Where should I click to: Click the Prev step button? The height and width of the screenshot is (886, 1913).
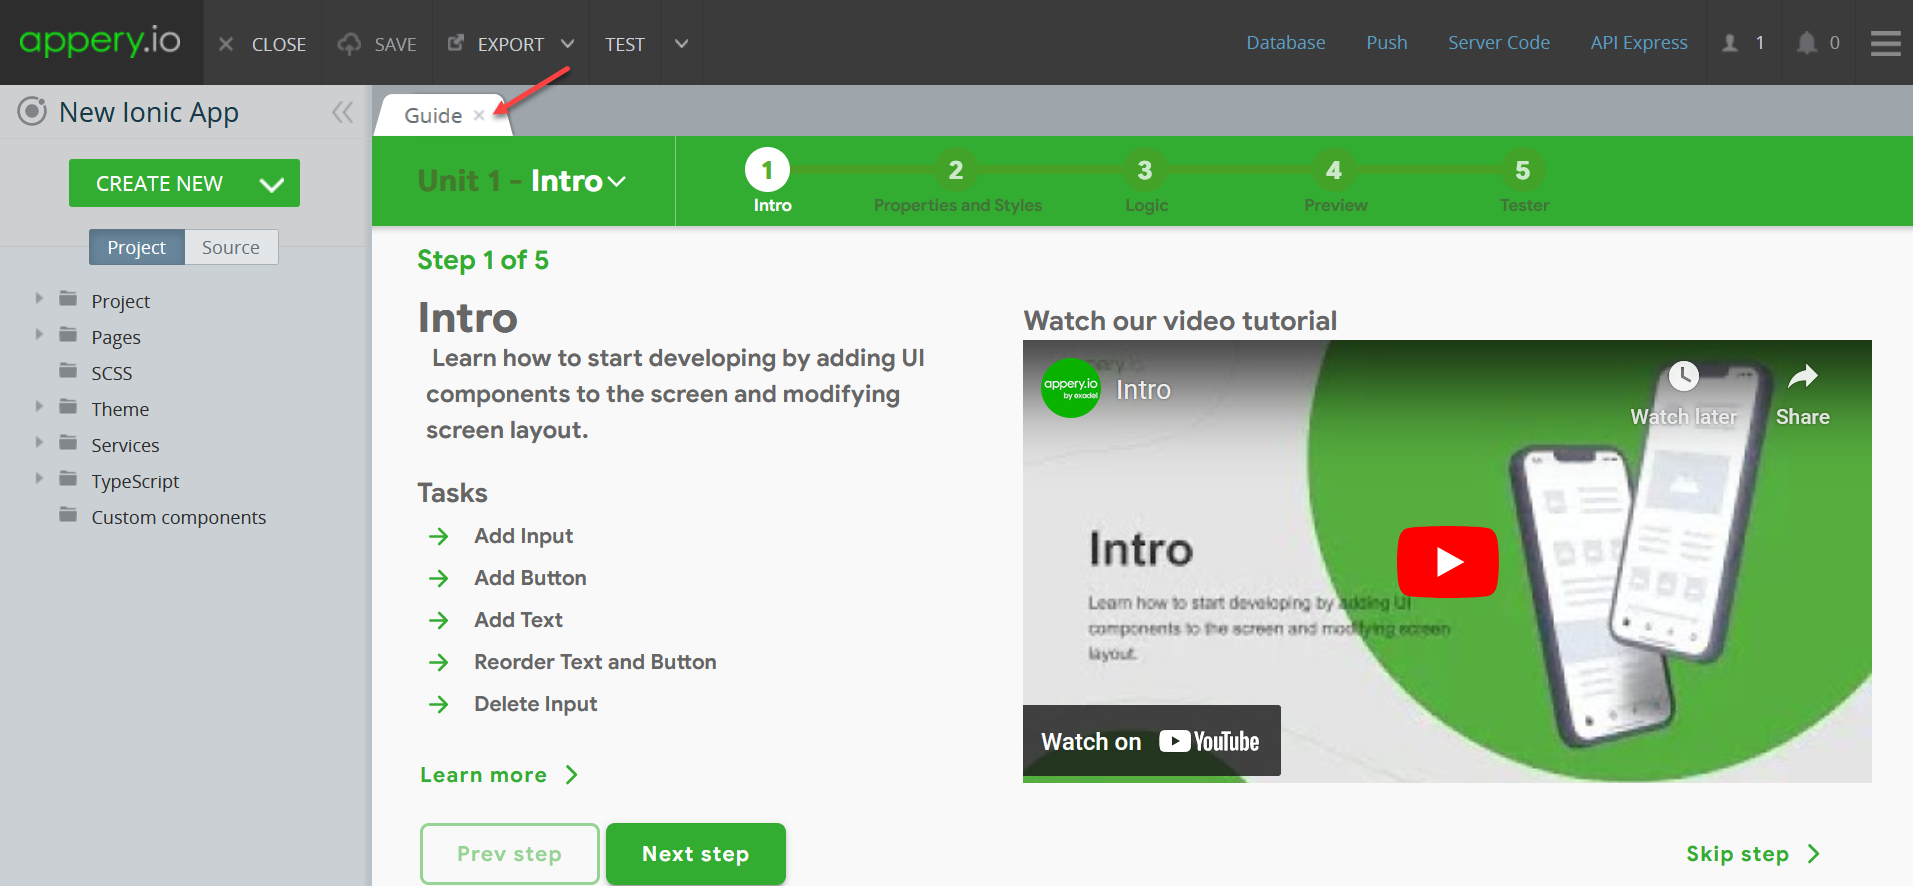coord(510,854)
